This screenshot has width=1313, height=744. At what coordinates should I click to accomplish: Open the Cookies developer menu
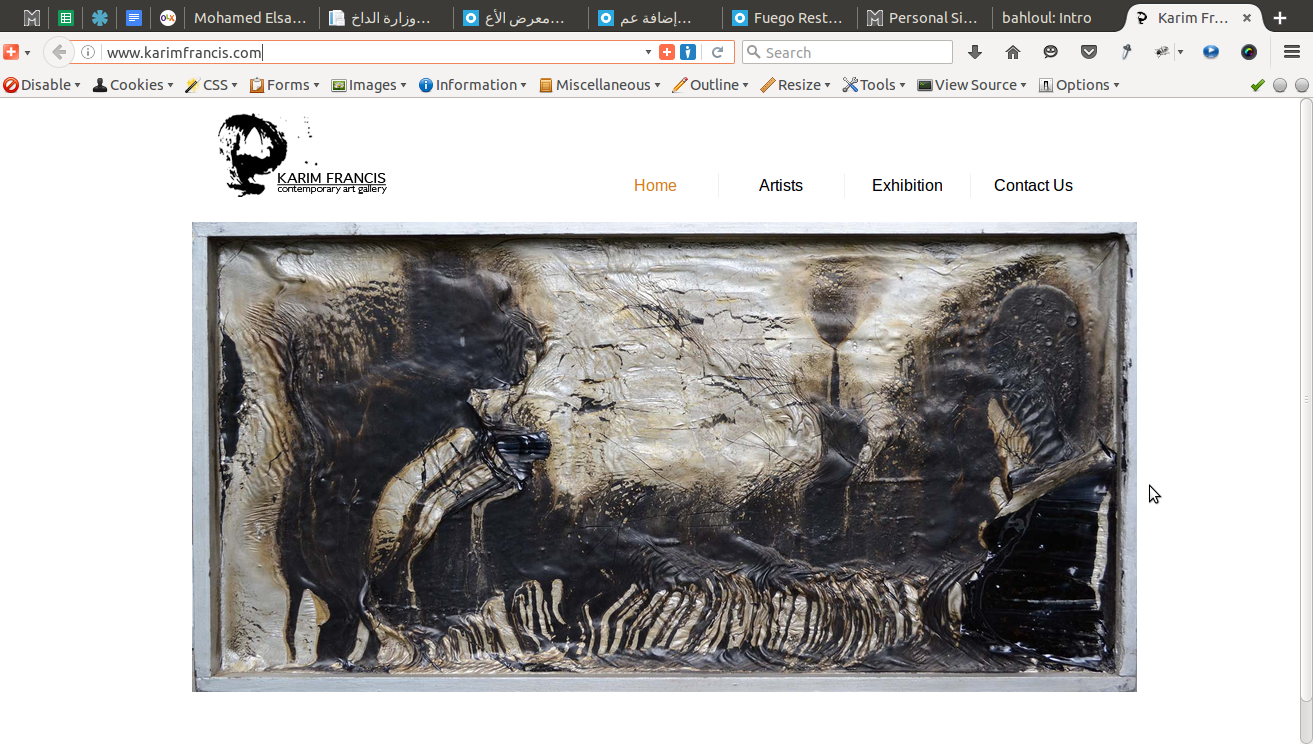(133, 85)
